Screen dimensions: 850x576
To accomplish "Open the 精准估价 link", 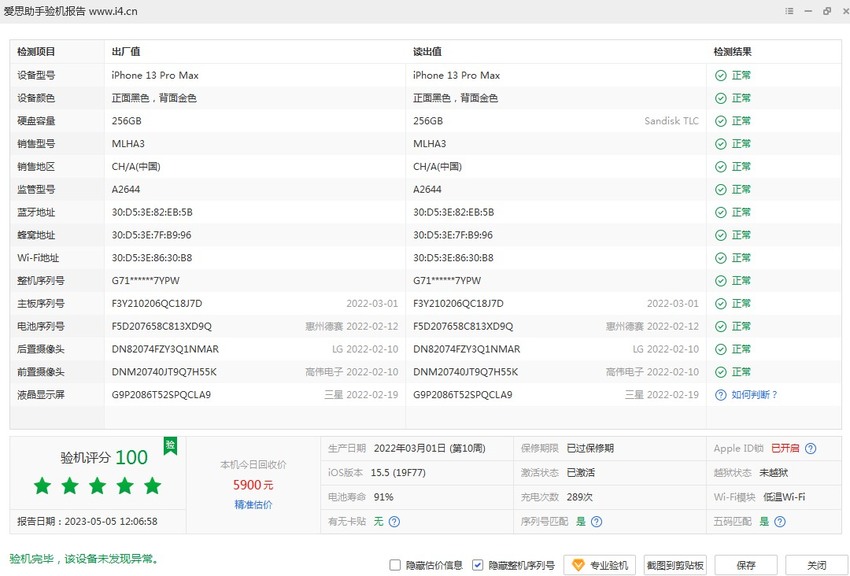I will pos(253,504).
